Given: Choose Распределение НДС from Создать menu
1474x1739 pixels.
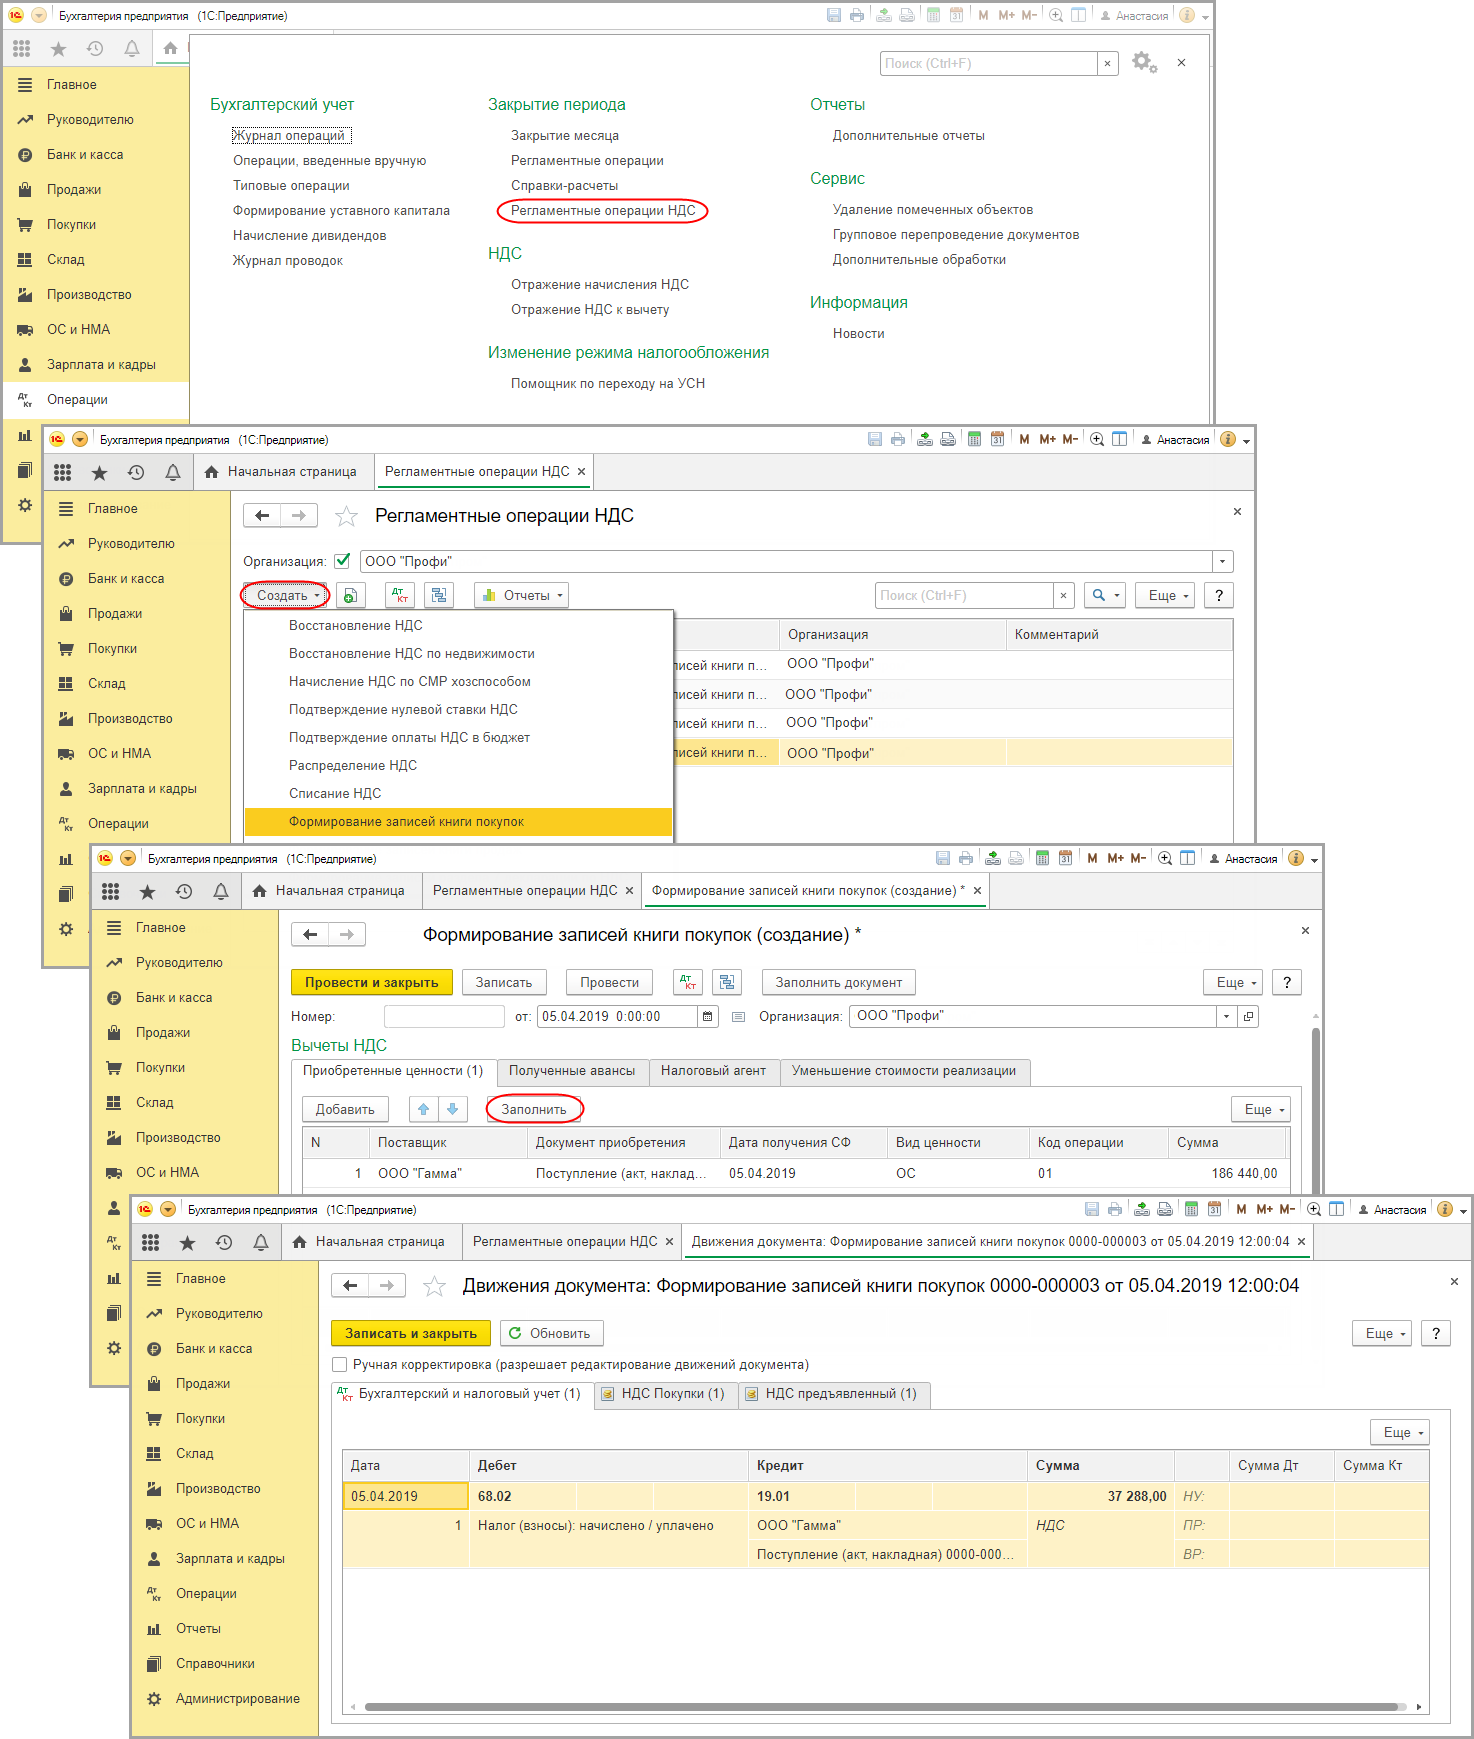Looking at the screenshot, I should tap(458, 766).
